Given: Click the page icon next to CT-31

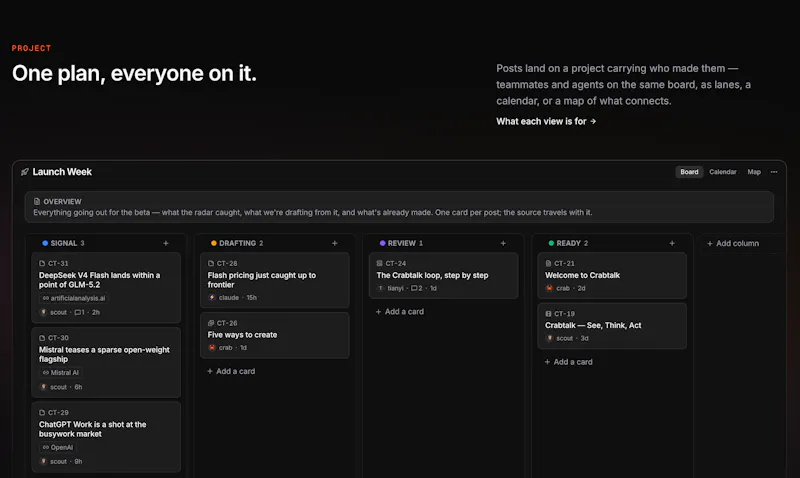Looking at the screenshot, I should [42, 263].
